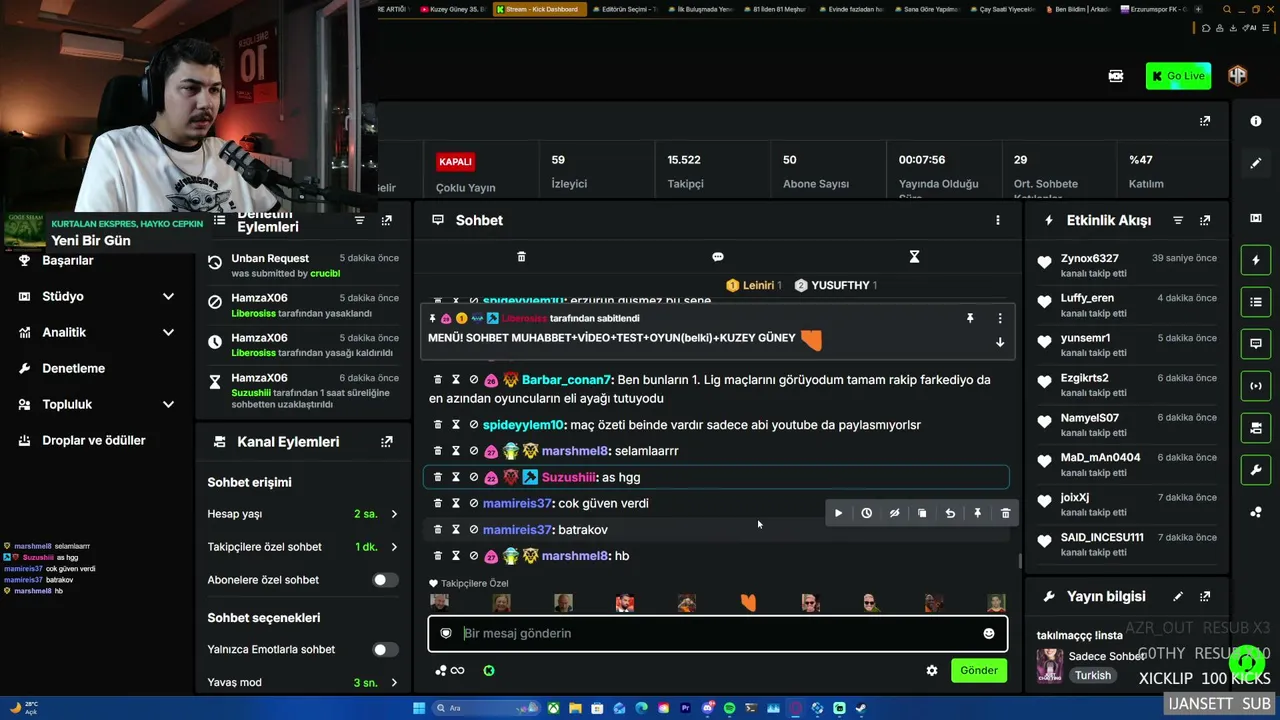The height and width of the screenshot is (720, 1280).
Task: Click the KAPALI Çoklu Yayın badge
Action: pyautogui.click(x=455, y=161)
